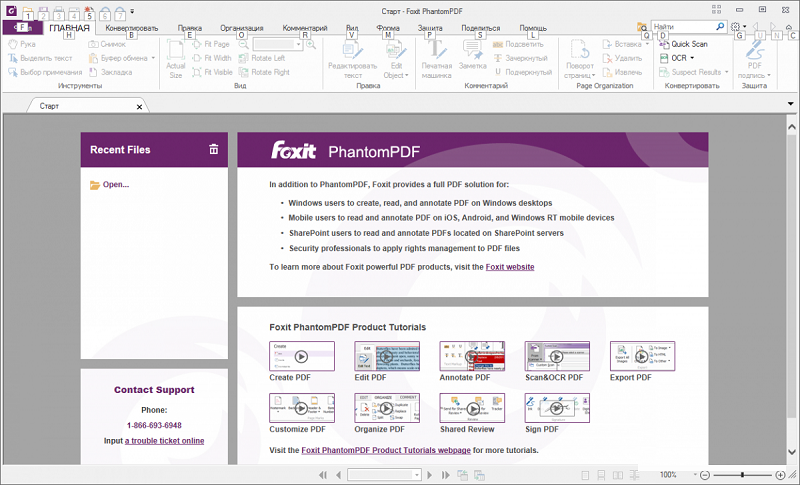Play the Create PDF tutorial thumbnail
The width and height of the screenshot is (800, 485).
click(x=302, y=356)
